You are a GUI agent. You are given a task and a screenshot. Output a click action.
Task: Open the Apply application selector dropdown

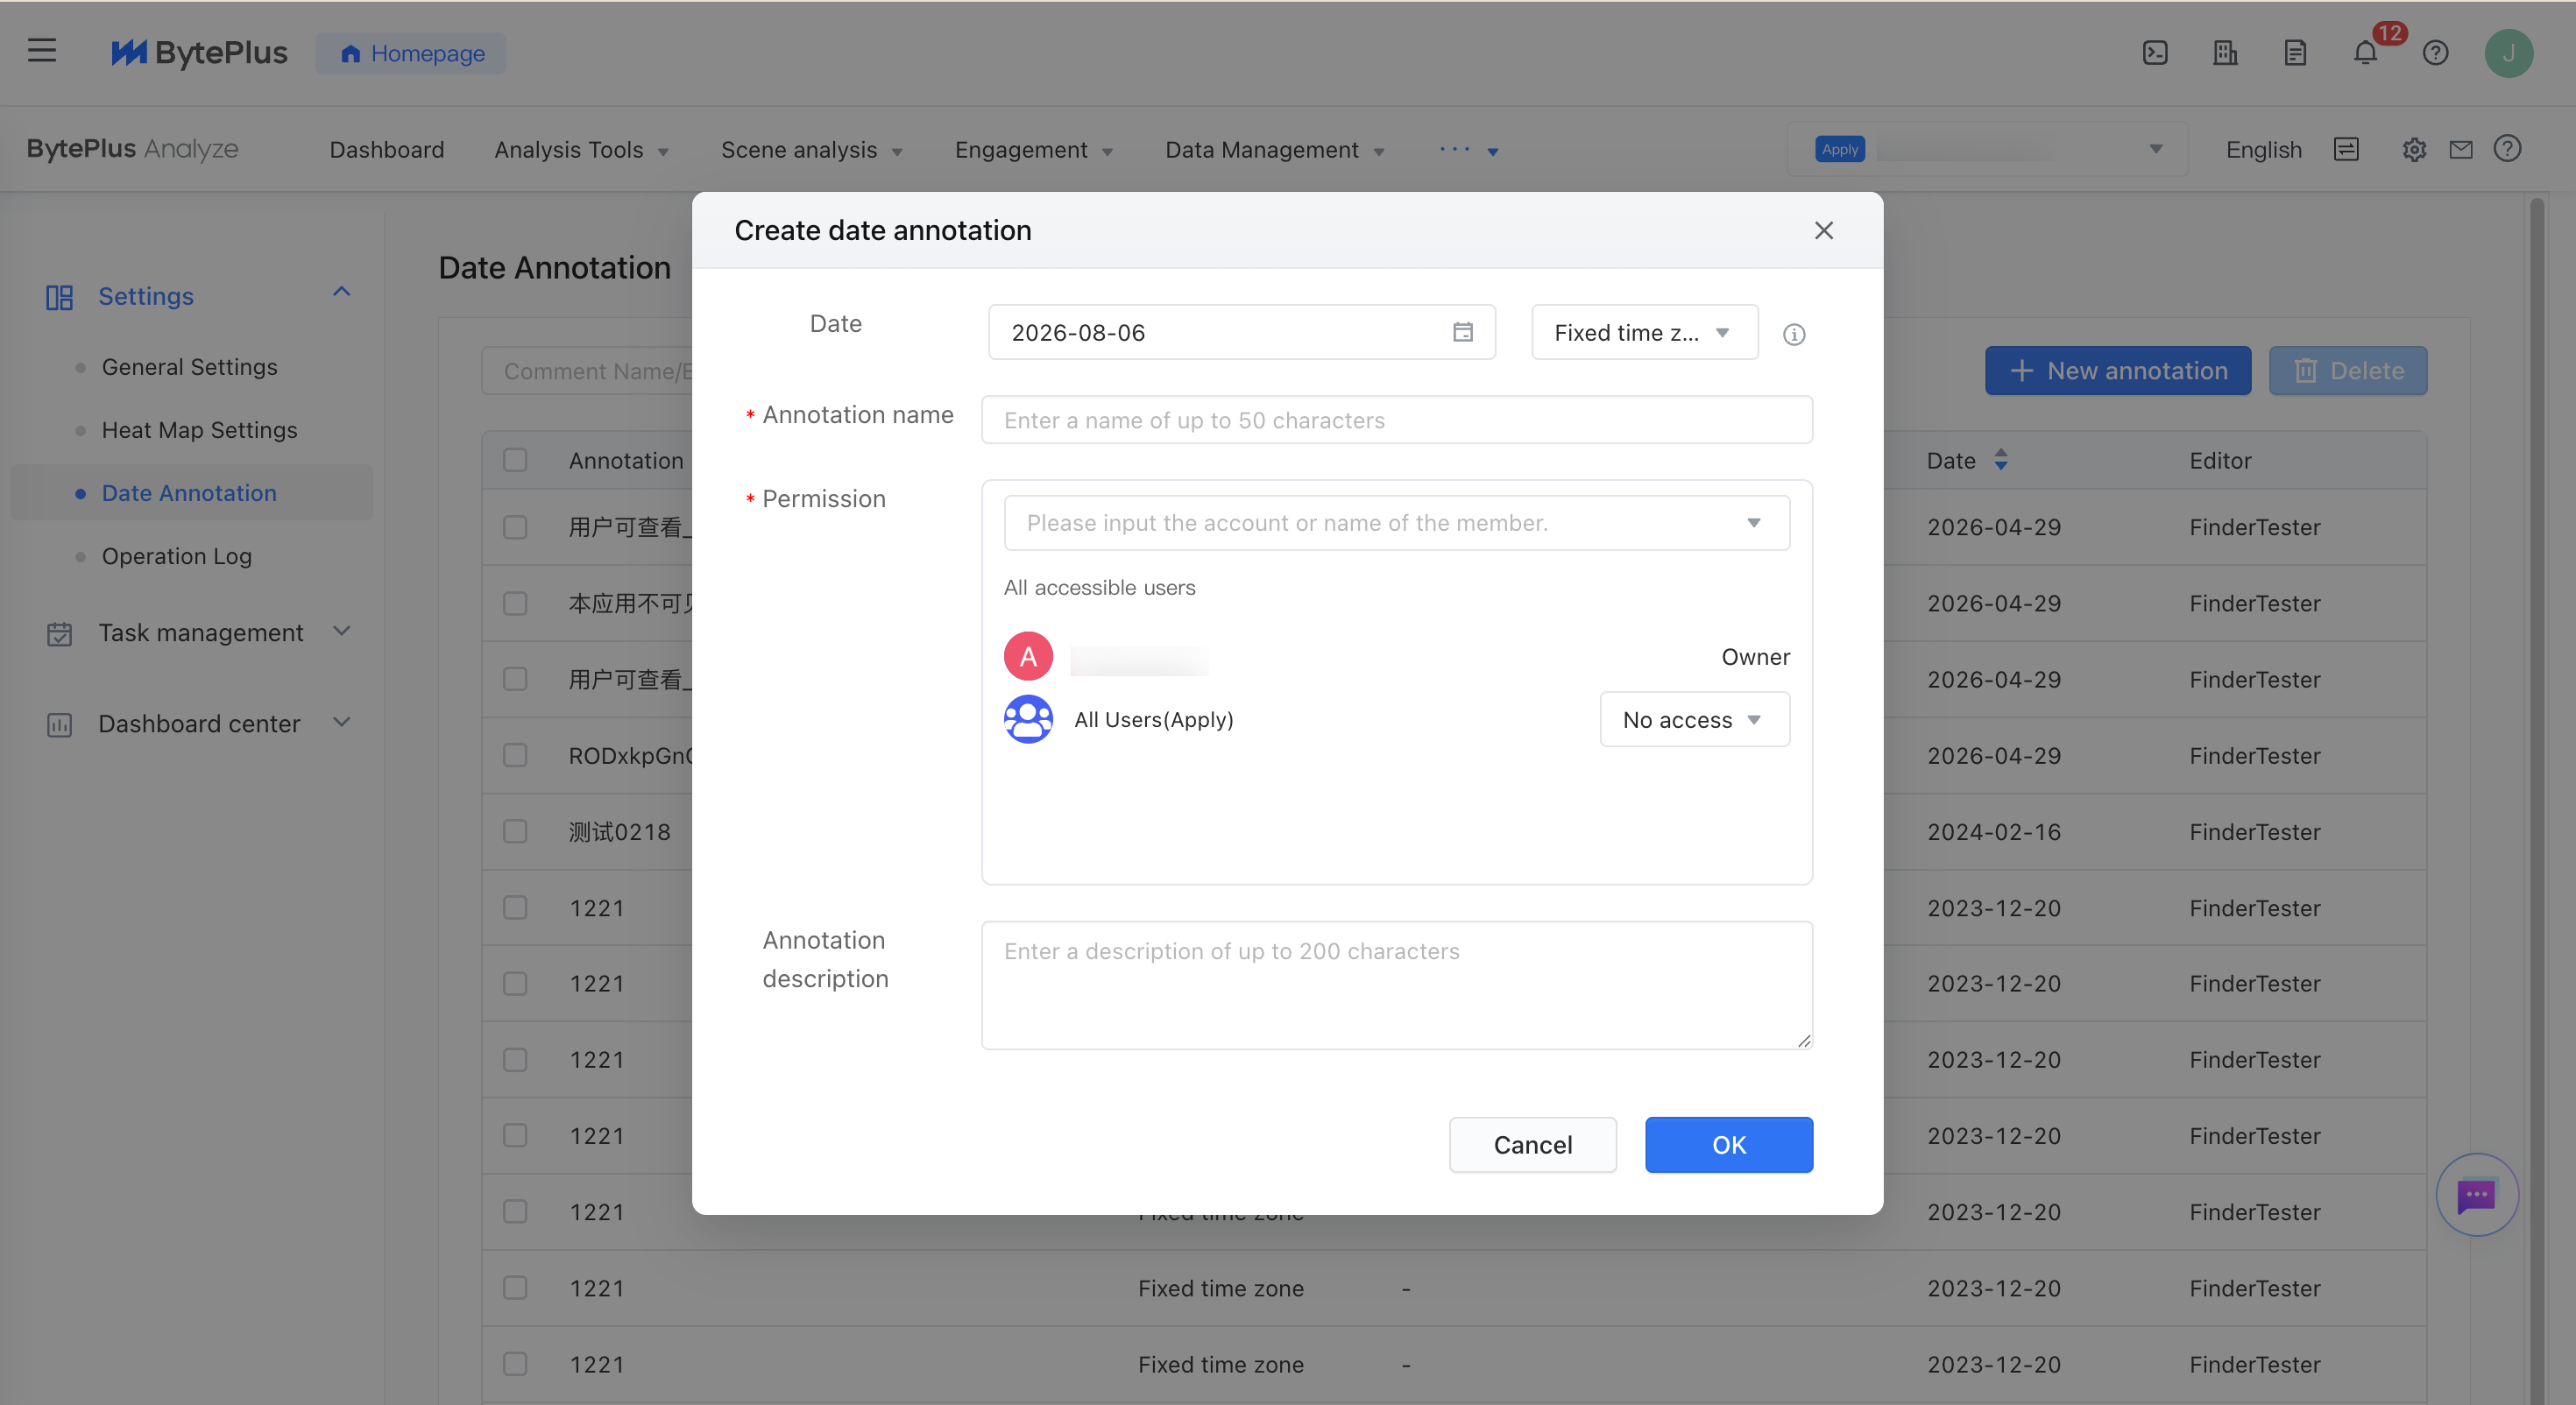click(x=1987, y=150)
